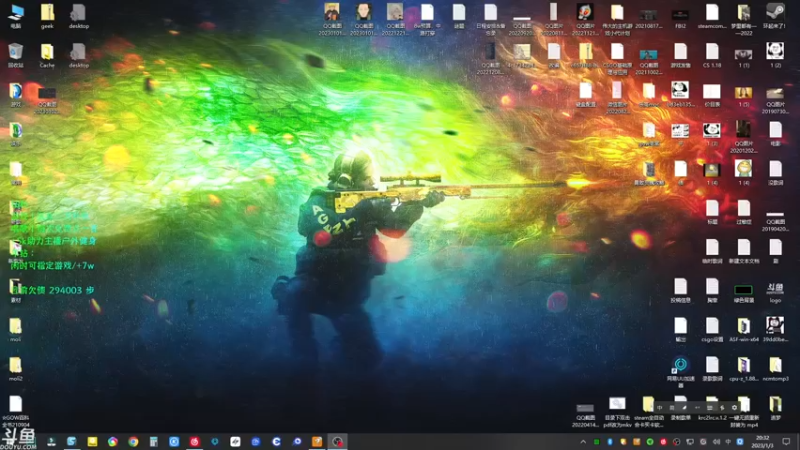Select the 价目表 file
This screenshot has height=450, width=800.
(712, 95)
